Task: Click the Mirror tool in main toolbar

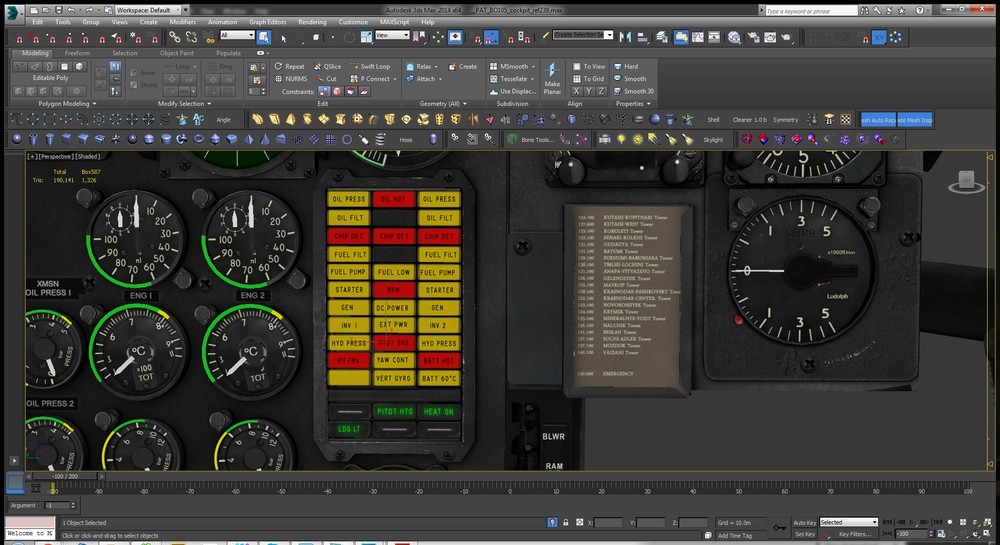Action: (623, 37)
